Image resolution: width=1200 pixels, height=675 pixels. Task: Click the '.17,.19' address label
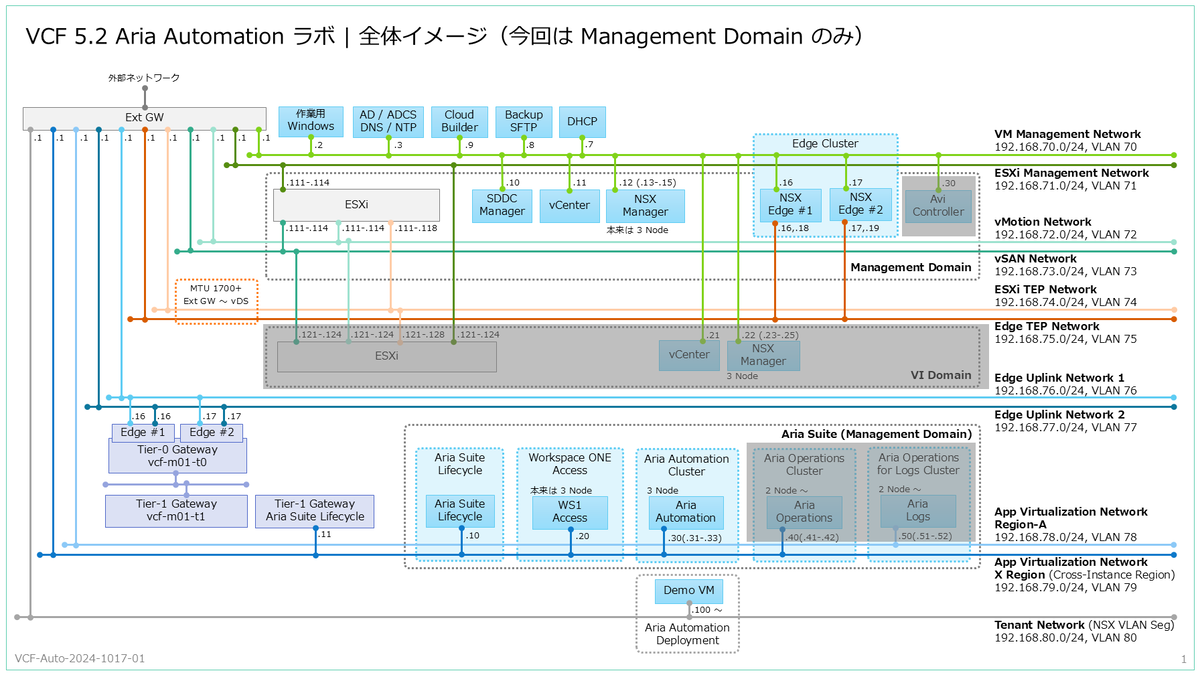pyautogui.click(x=864, y=228)
